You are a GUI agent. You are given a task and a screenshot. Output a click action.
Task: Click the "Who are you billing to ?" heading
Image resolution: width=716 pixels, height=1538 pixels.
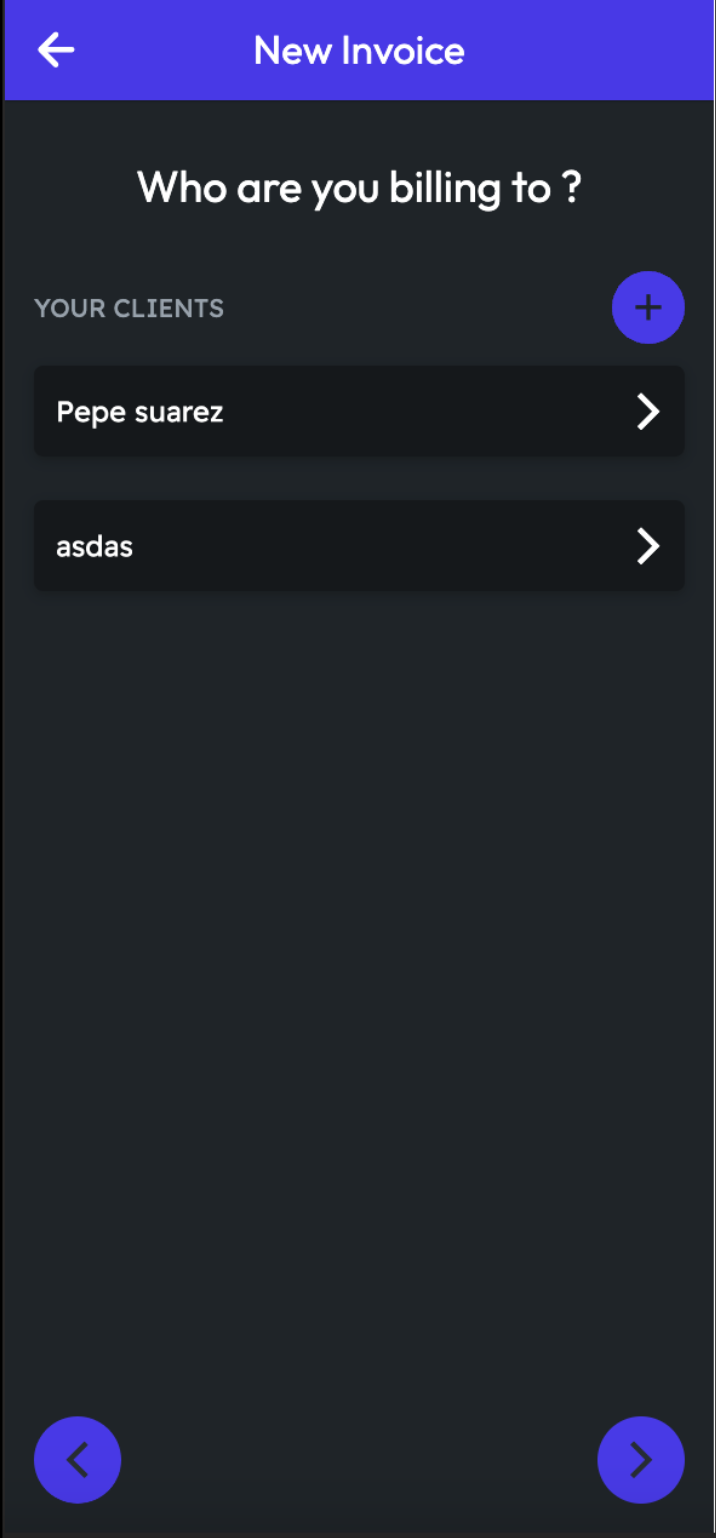[359, 187]
